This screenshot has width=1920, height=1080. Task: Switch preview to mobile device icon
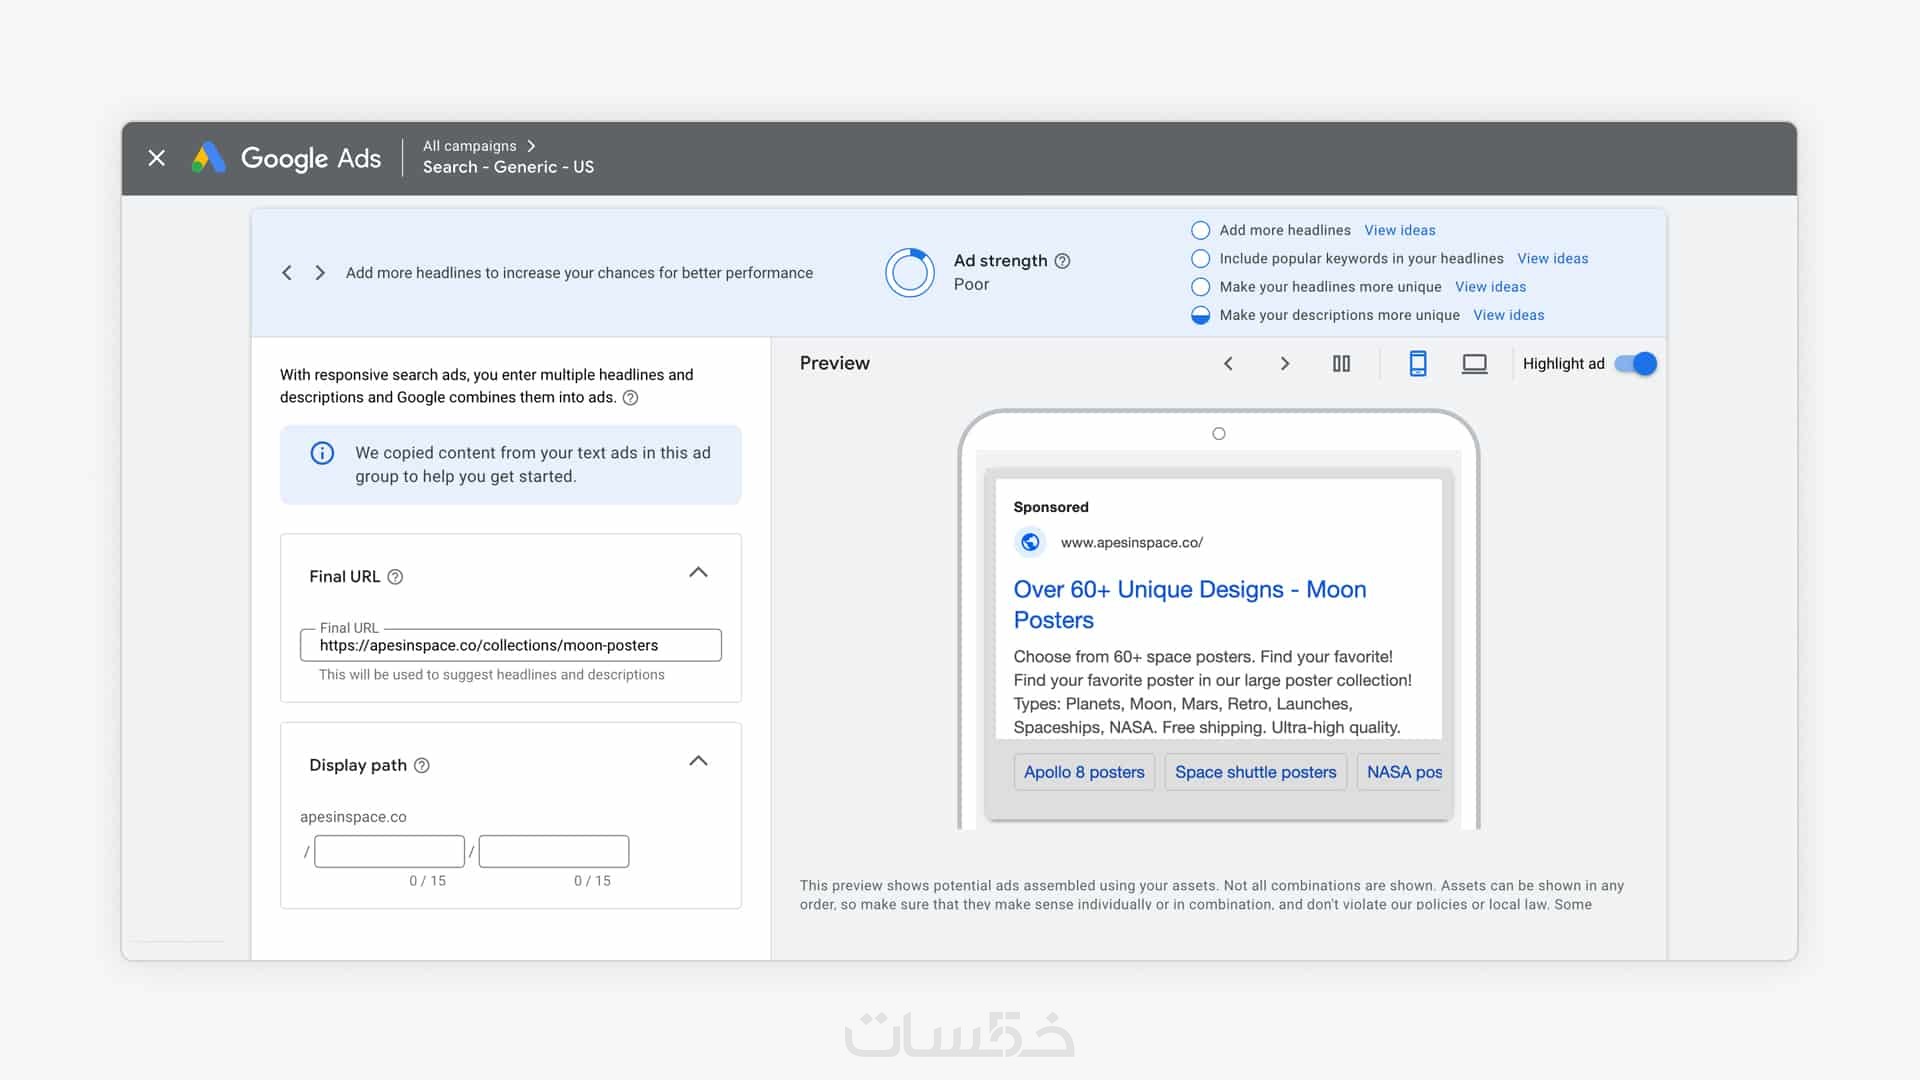tap(1417, 364)
